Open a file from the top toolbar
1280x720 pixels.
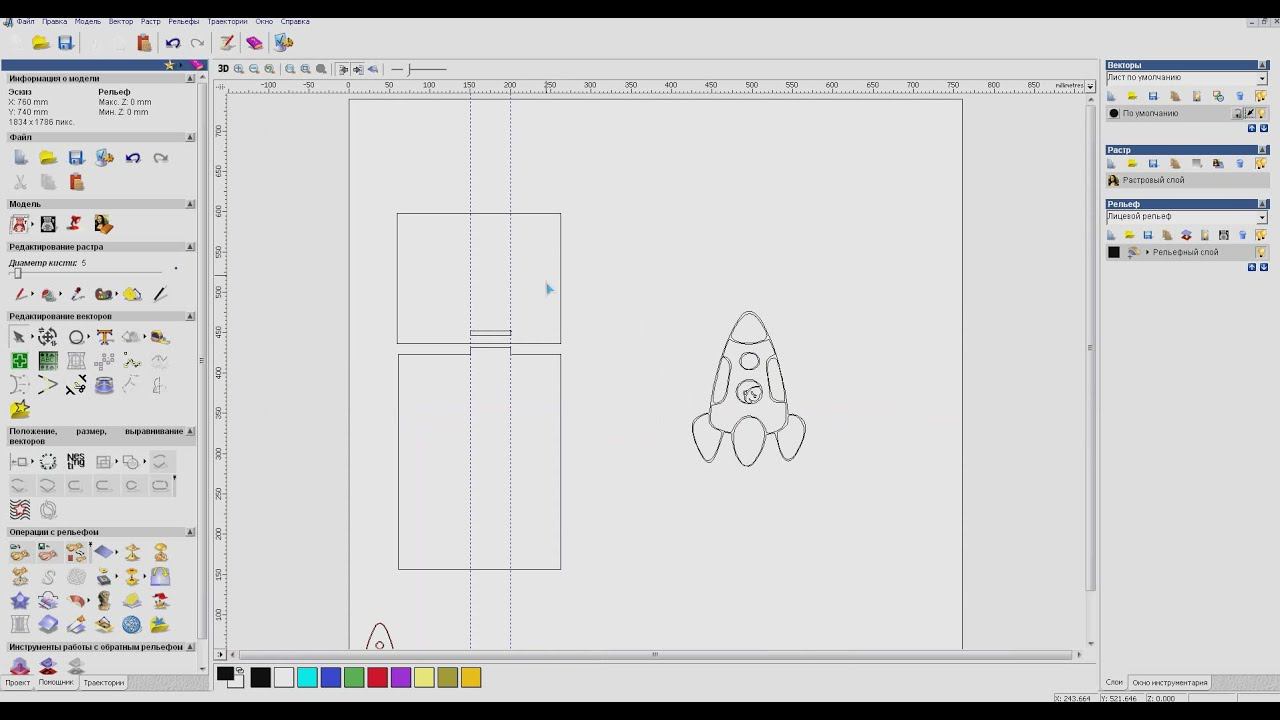(x=41, y=43)
